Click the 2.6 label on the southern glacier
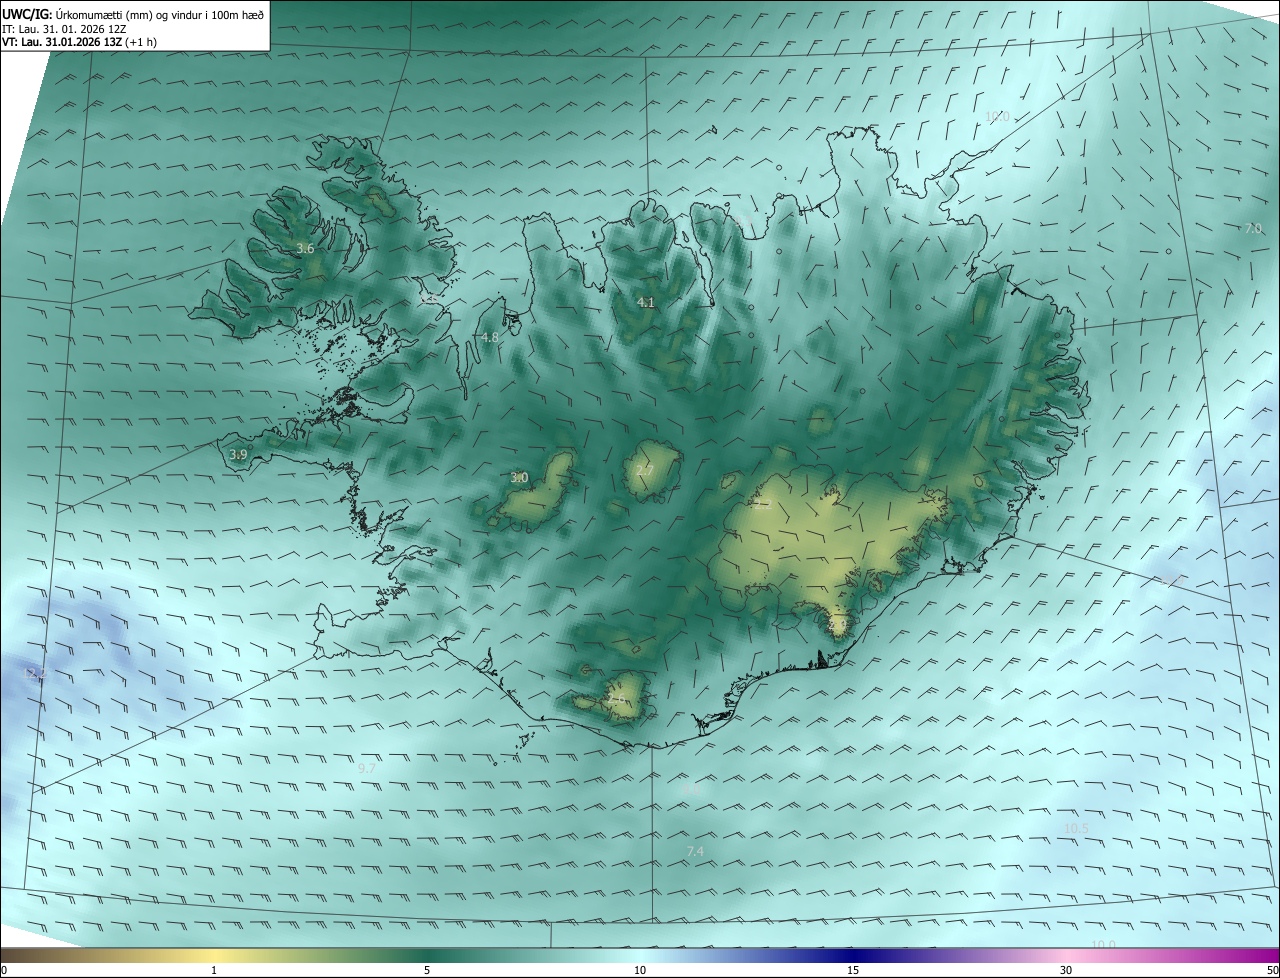Screen dimensions: 1280x978 pyautogui.click(x=617, y=701)
